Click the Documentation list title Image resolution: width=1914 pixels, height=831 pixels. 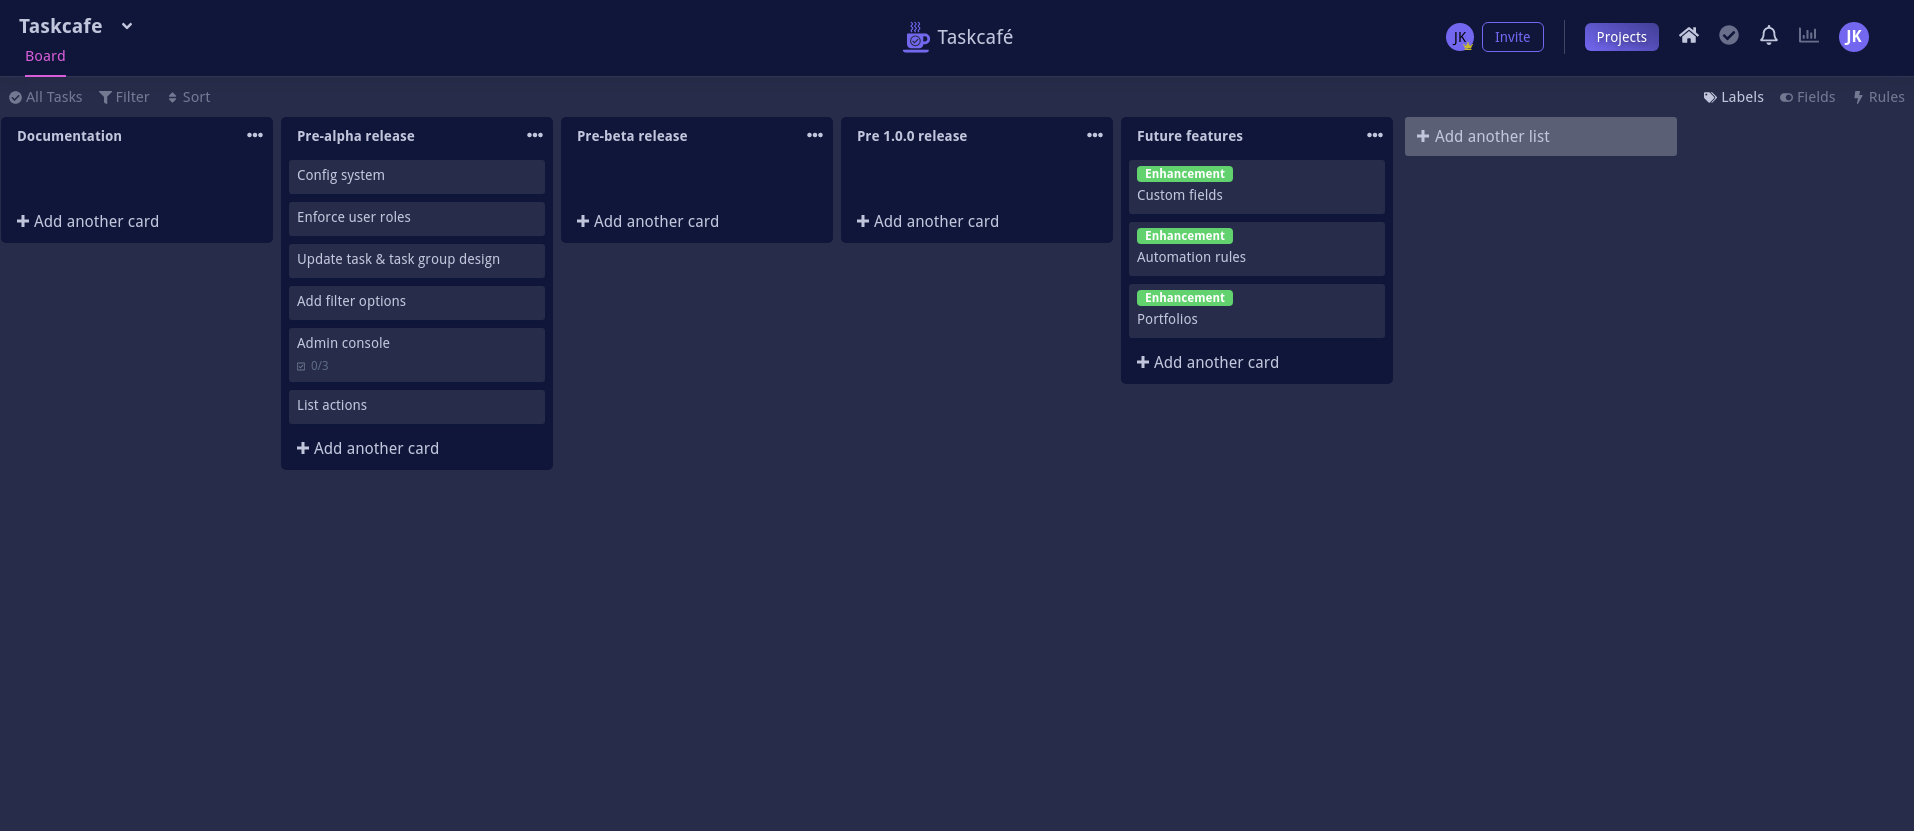click(69, 136)
